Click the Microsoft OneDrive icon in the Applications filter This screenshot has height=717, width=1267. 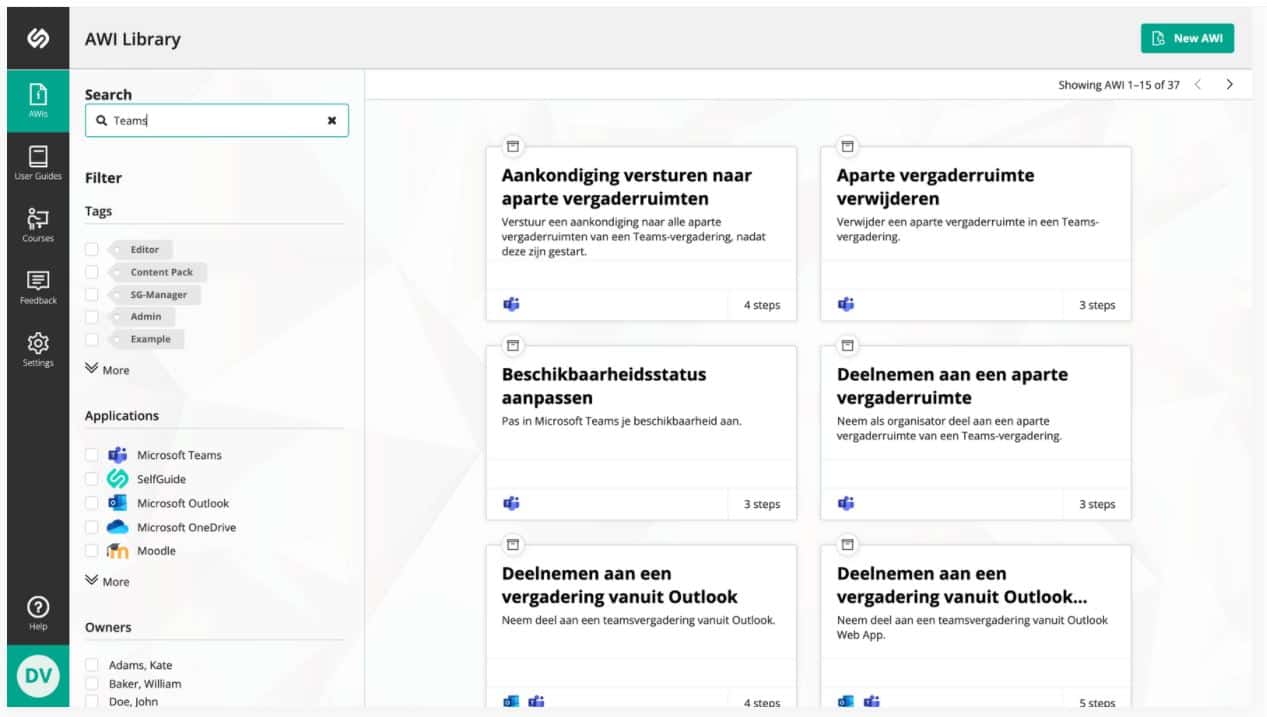pos(118,526)
